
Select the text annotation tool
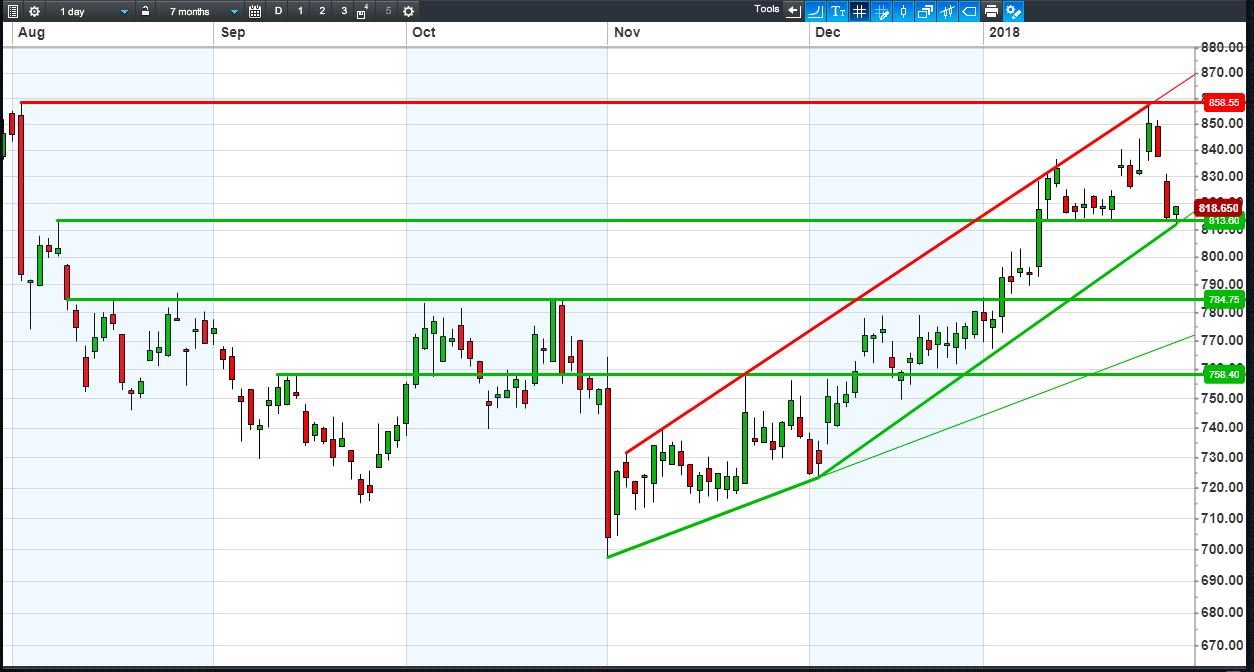pos(837,11)
